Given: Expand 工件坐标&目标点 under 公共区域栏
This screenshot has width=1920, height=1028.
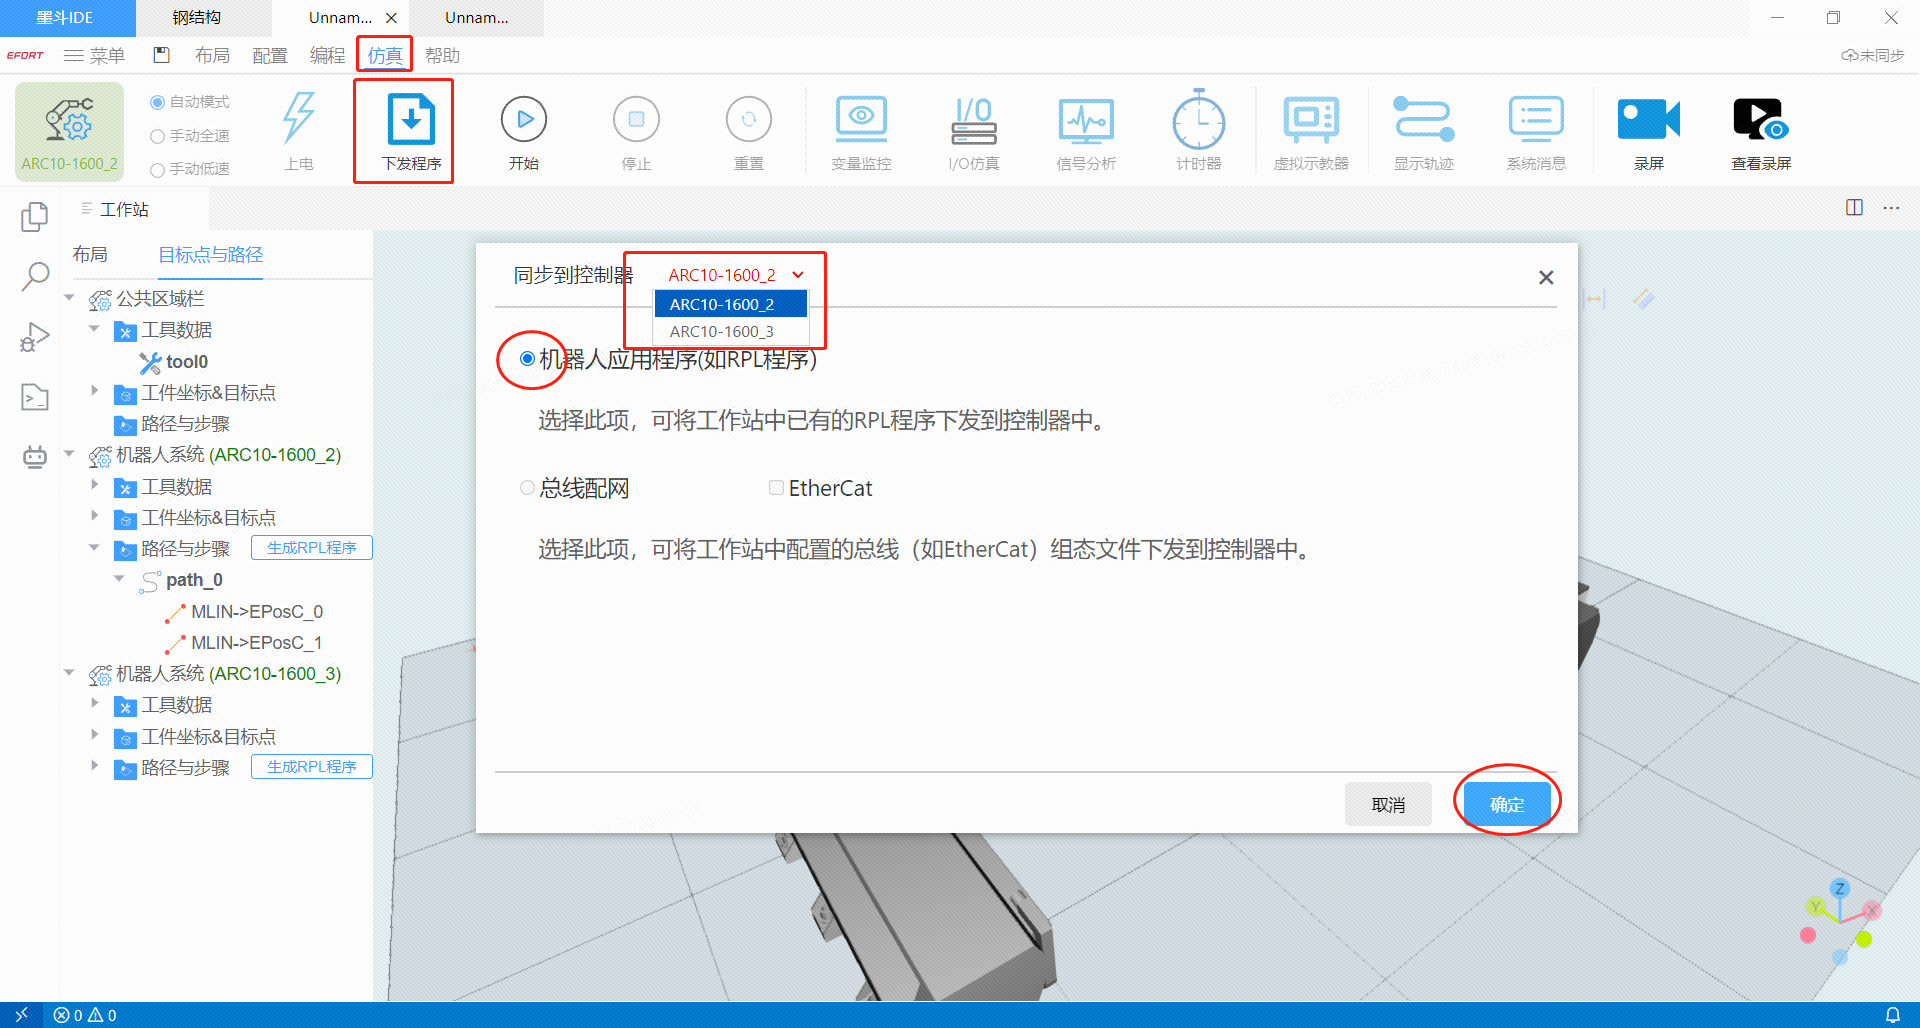Looking at the screenshot, I should tap(95, 392).
